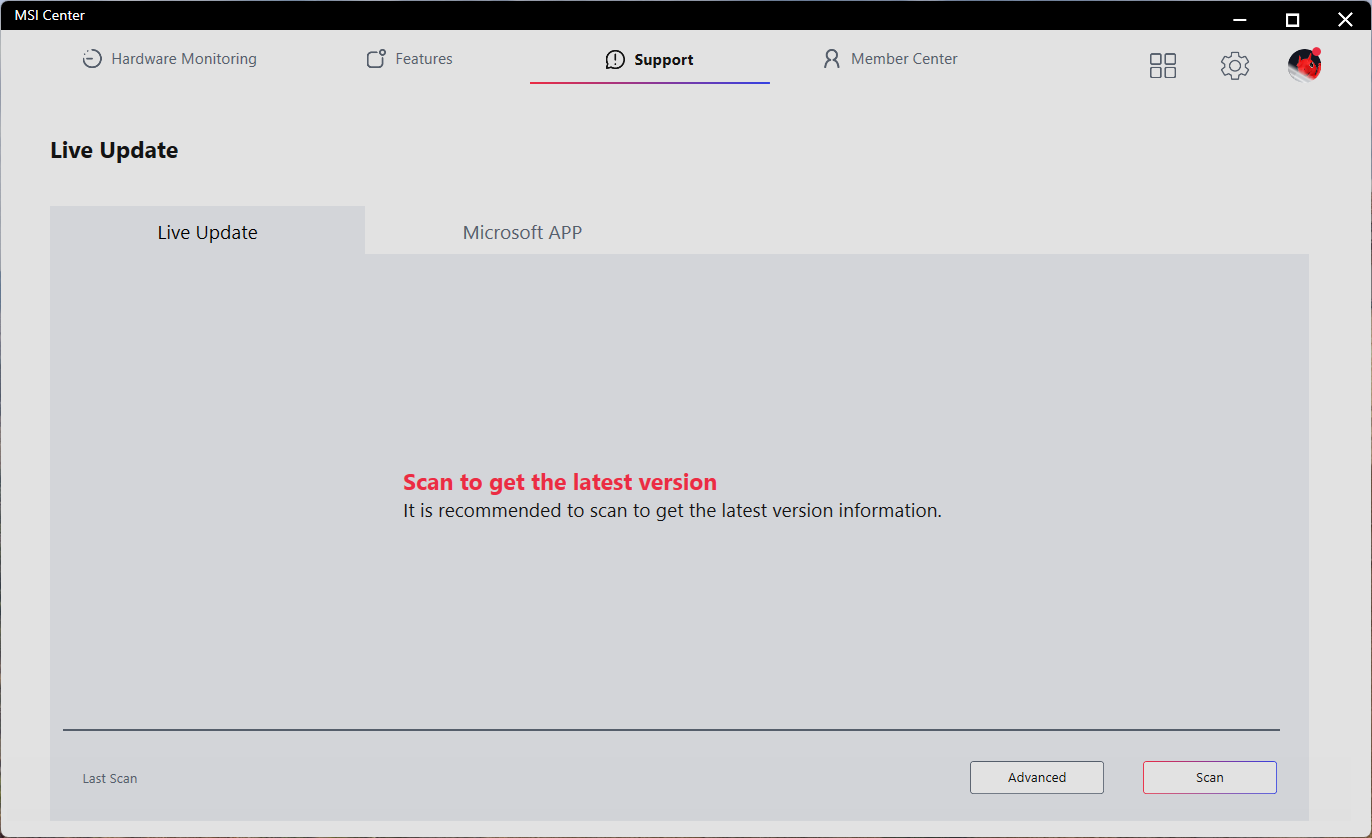Image resolution: width=1372 pixels, height=838 pixels.
Task: Click the Features square icon
Action: pyautogui.click(x=376, y=59)
